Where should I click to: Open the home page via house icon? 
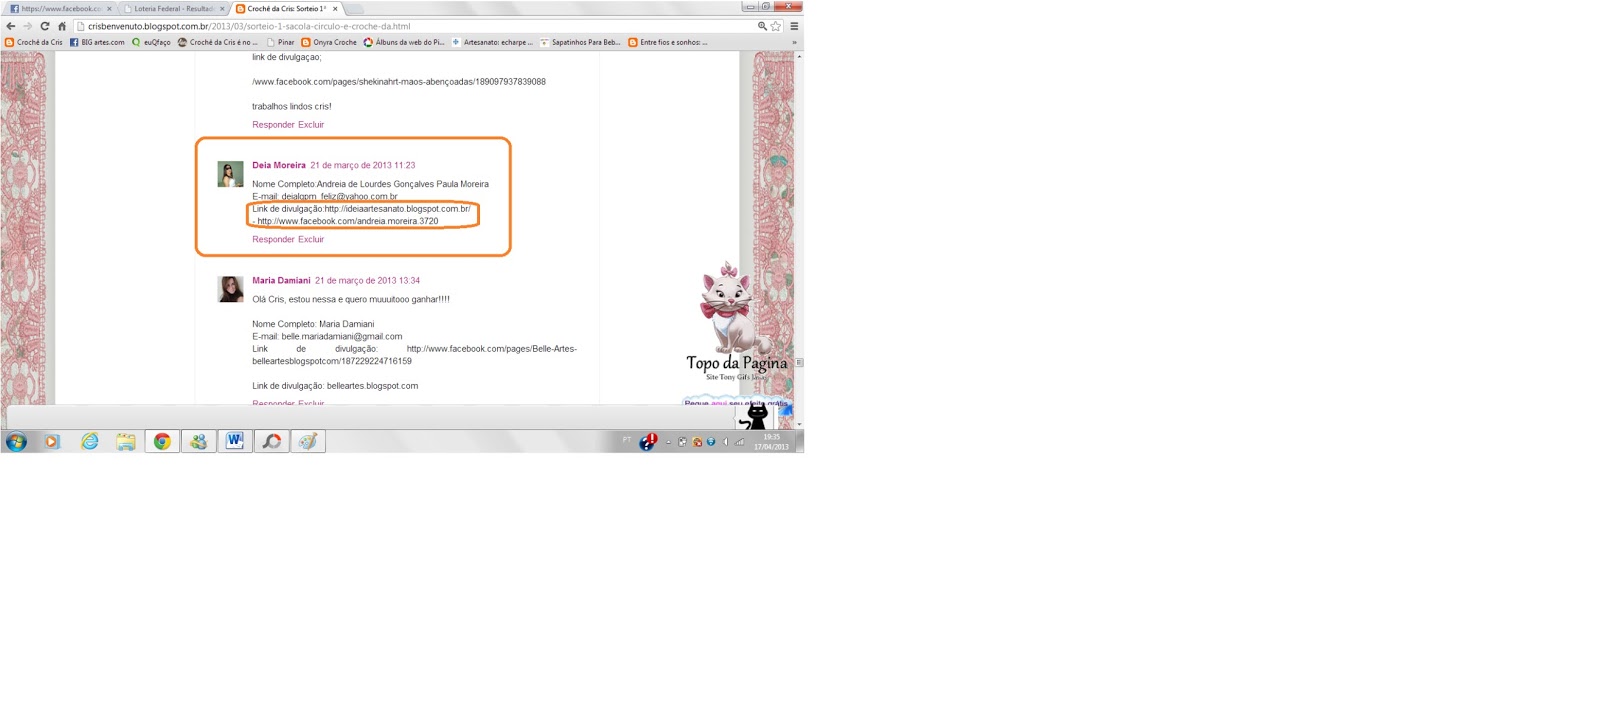click(x=62, y=26)
